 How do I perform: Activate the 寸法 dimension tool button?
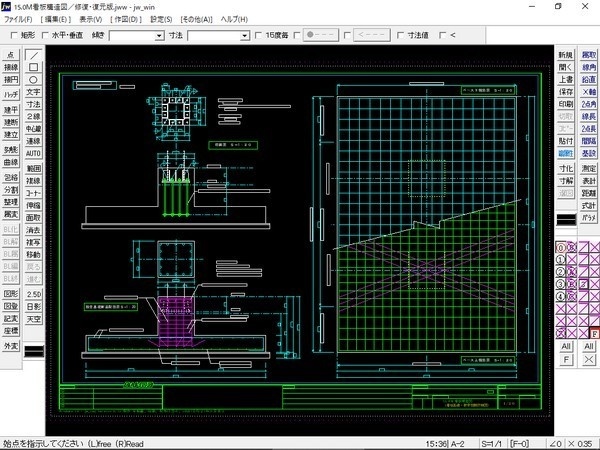(33, 104)
